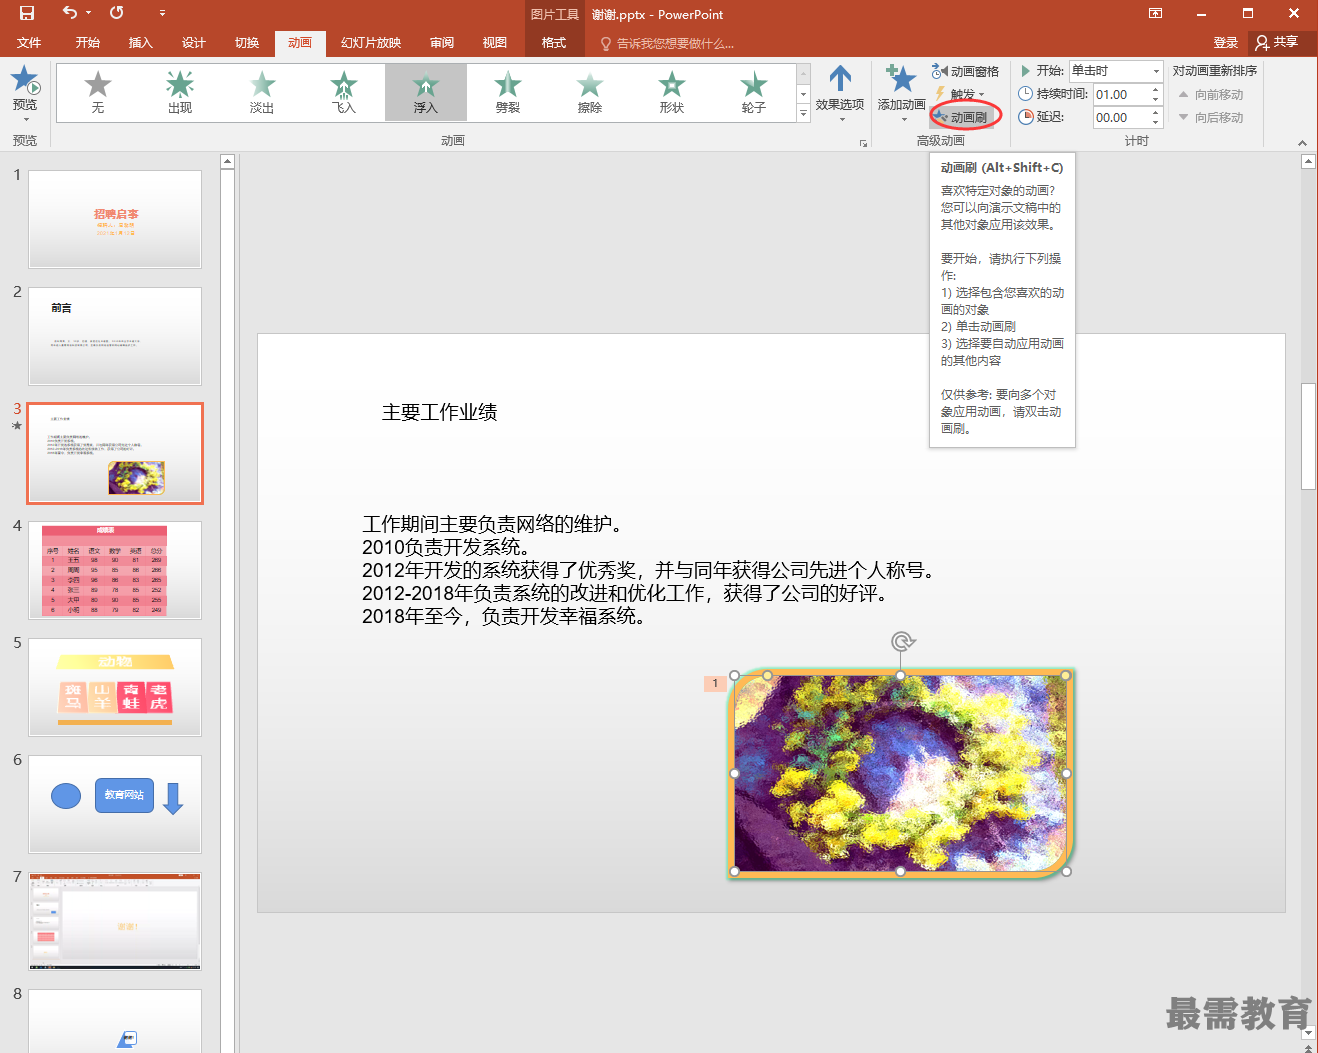Screen dimensions: 1318x1053
Task: Decrease the 延迟 delay with spinner down arrow
Action: [1156, 122]
